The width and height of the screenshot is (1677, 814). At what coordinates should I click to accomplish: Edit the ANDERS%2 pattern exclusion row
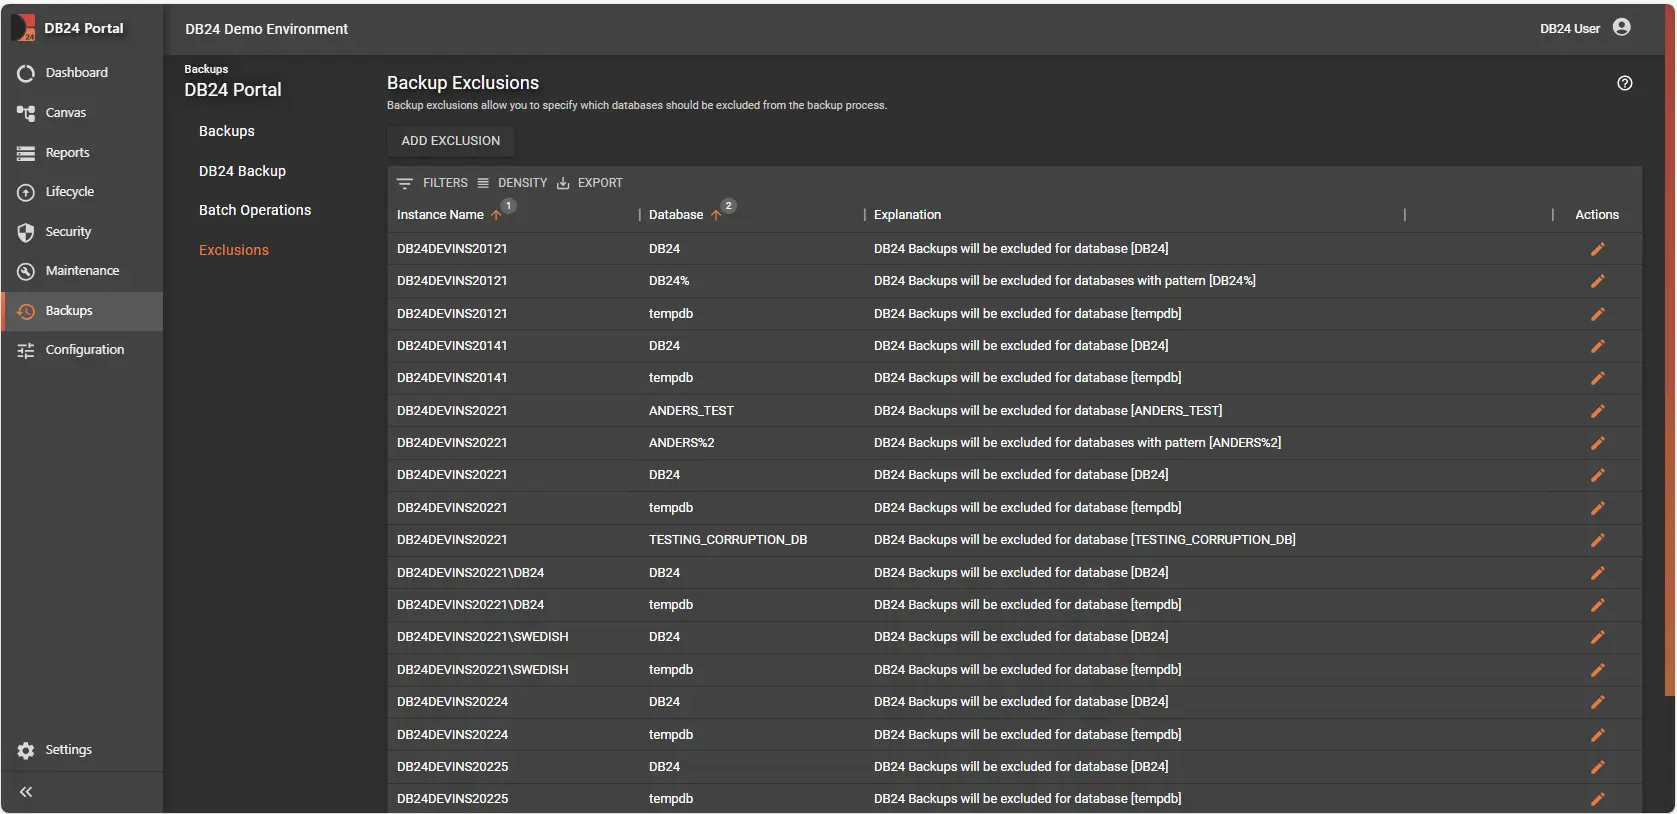(x=1597, y=443)
